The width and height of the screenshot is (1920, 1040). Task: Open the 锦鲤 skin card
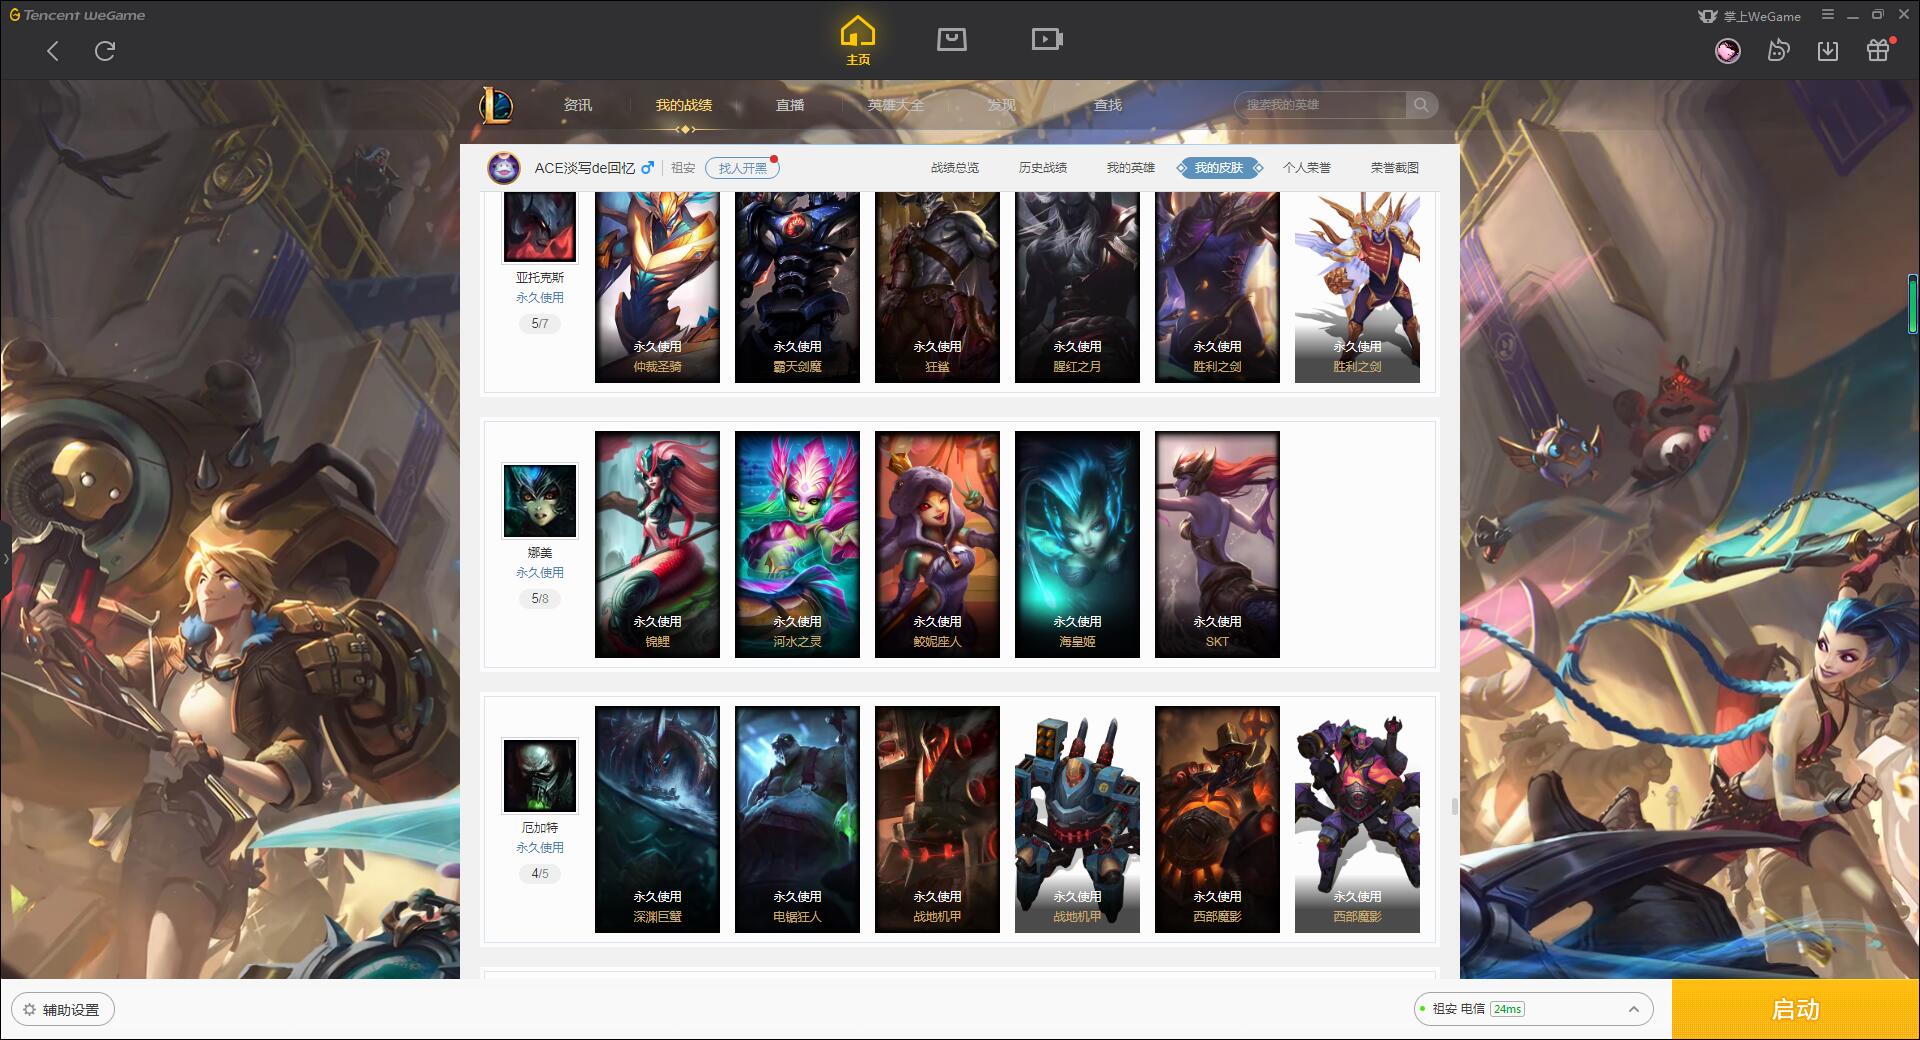pos(657,544)
